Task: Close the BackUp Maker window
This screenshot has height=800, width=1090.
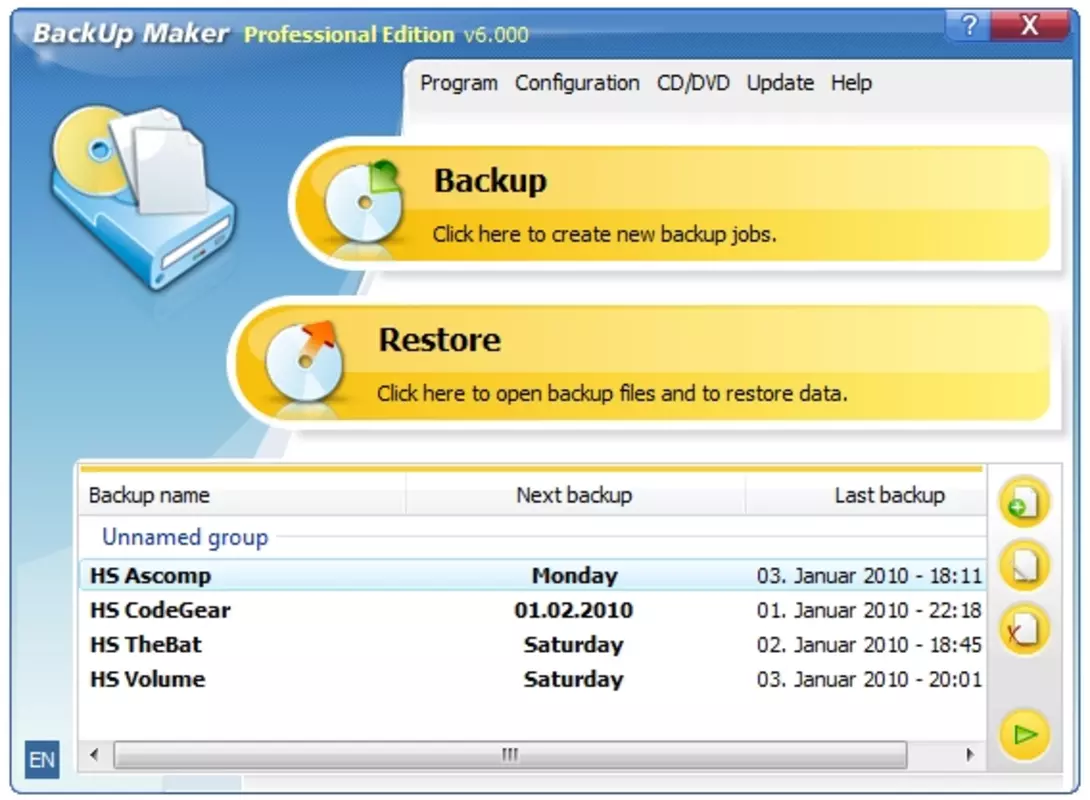Action: click(x=1030, y=26)
